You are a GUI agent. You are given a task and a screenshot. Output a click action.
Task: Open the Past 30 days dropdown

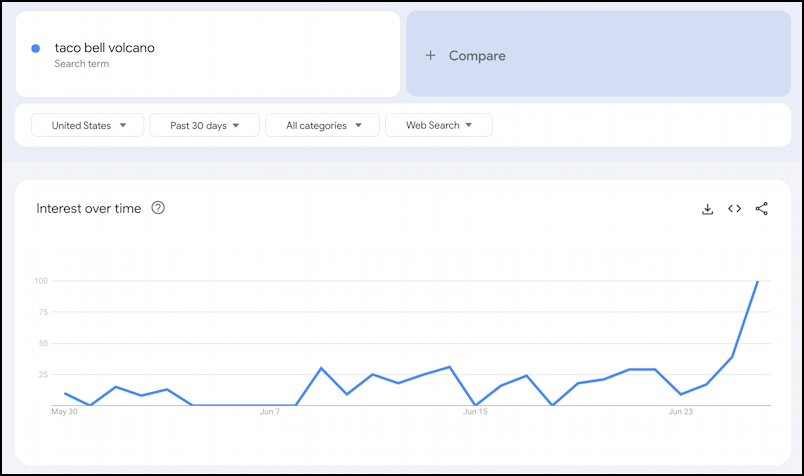[x=205, y=125]
